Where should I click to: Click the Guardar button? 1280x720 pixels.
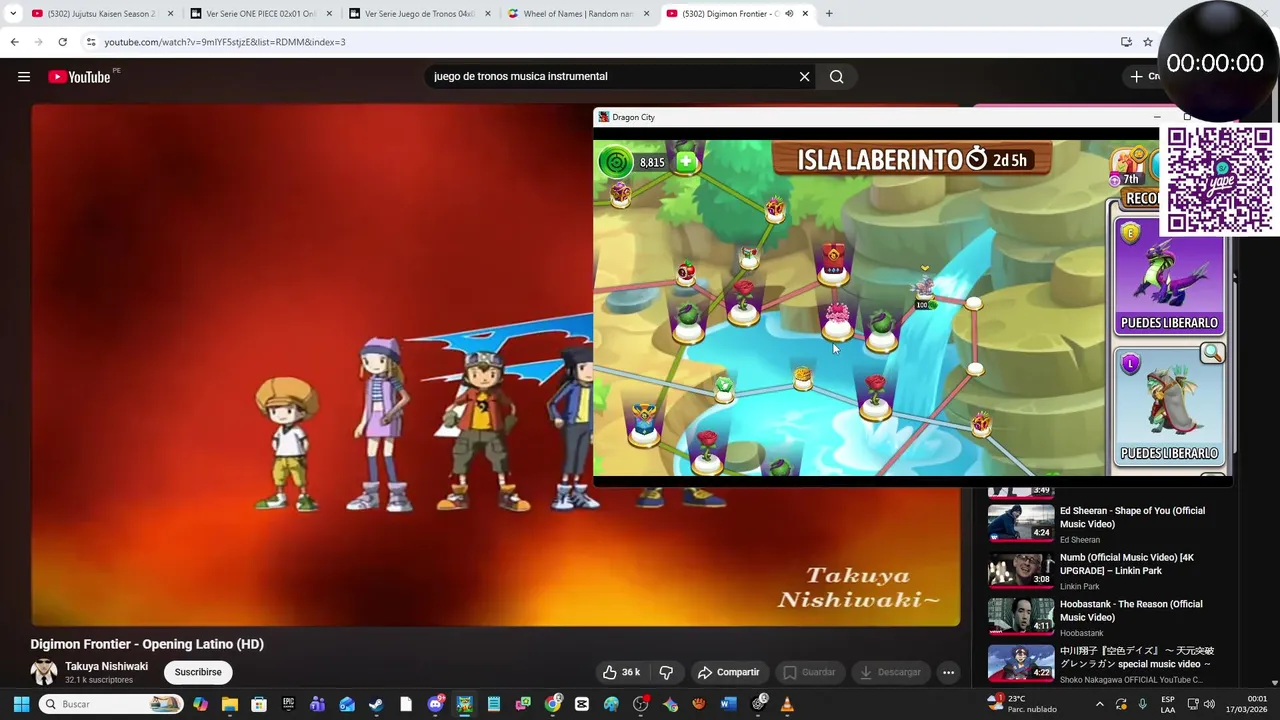808,672
